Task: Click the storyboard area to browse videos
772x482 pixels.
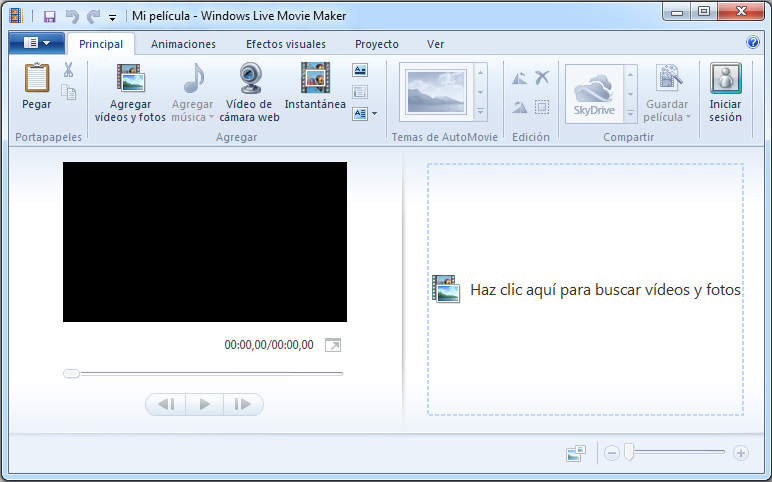Action: tap(586, 290)
